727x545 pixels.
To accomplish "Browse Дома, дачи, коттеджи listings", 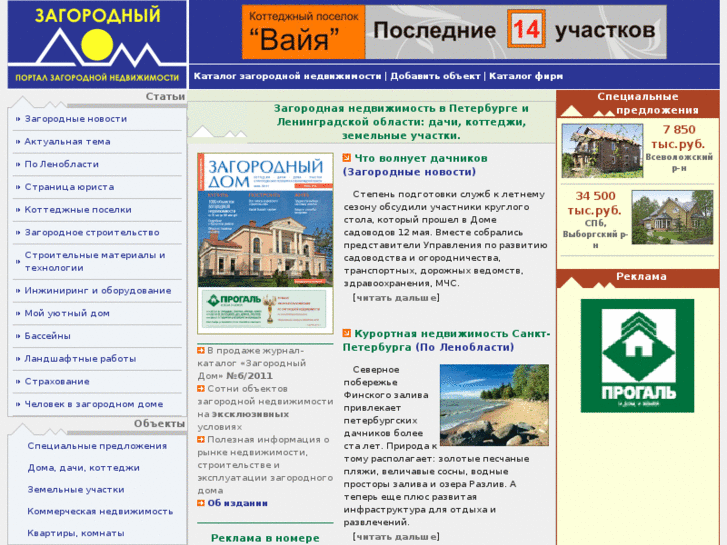I will 83,468.
